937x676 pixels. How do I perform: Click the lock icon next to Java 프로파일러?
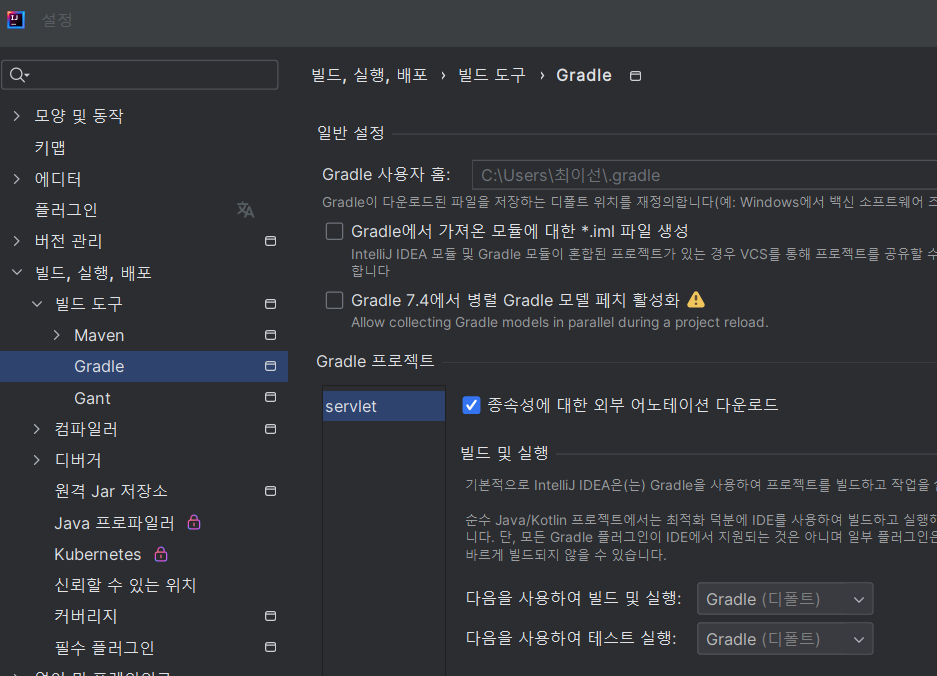194,522
